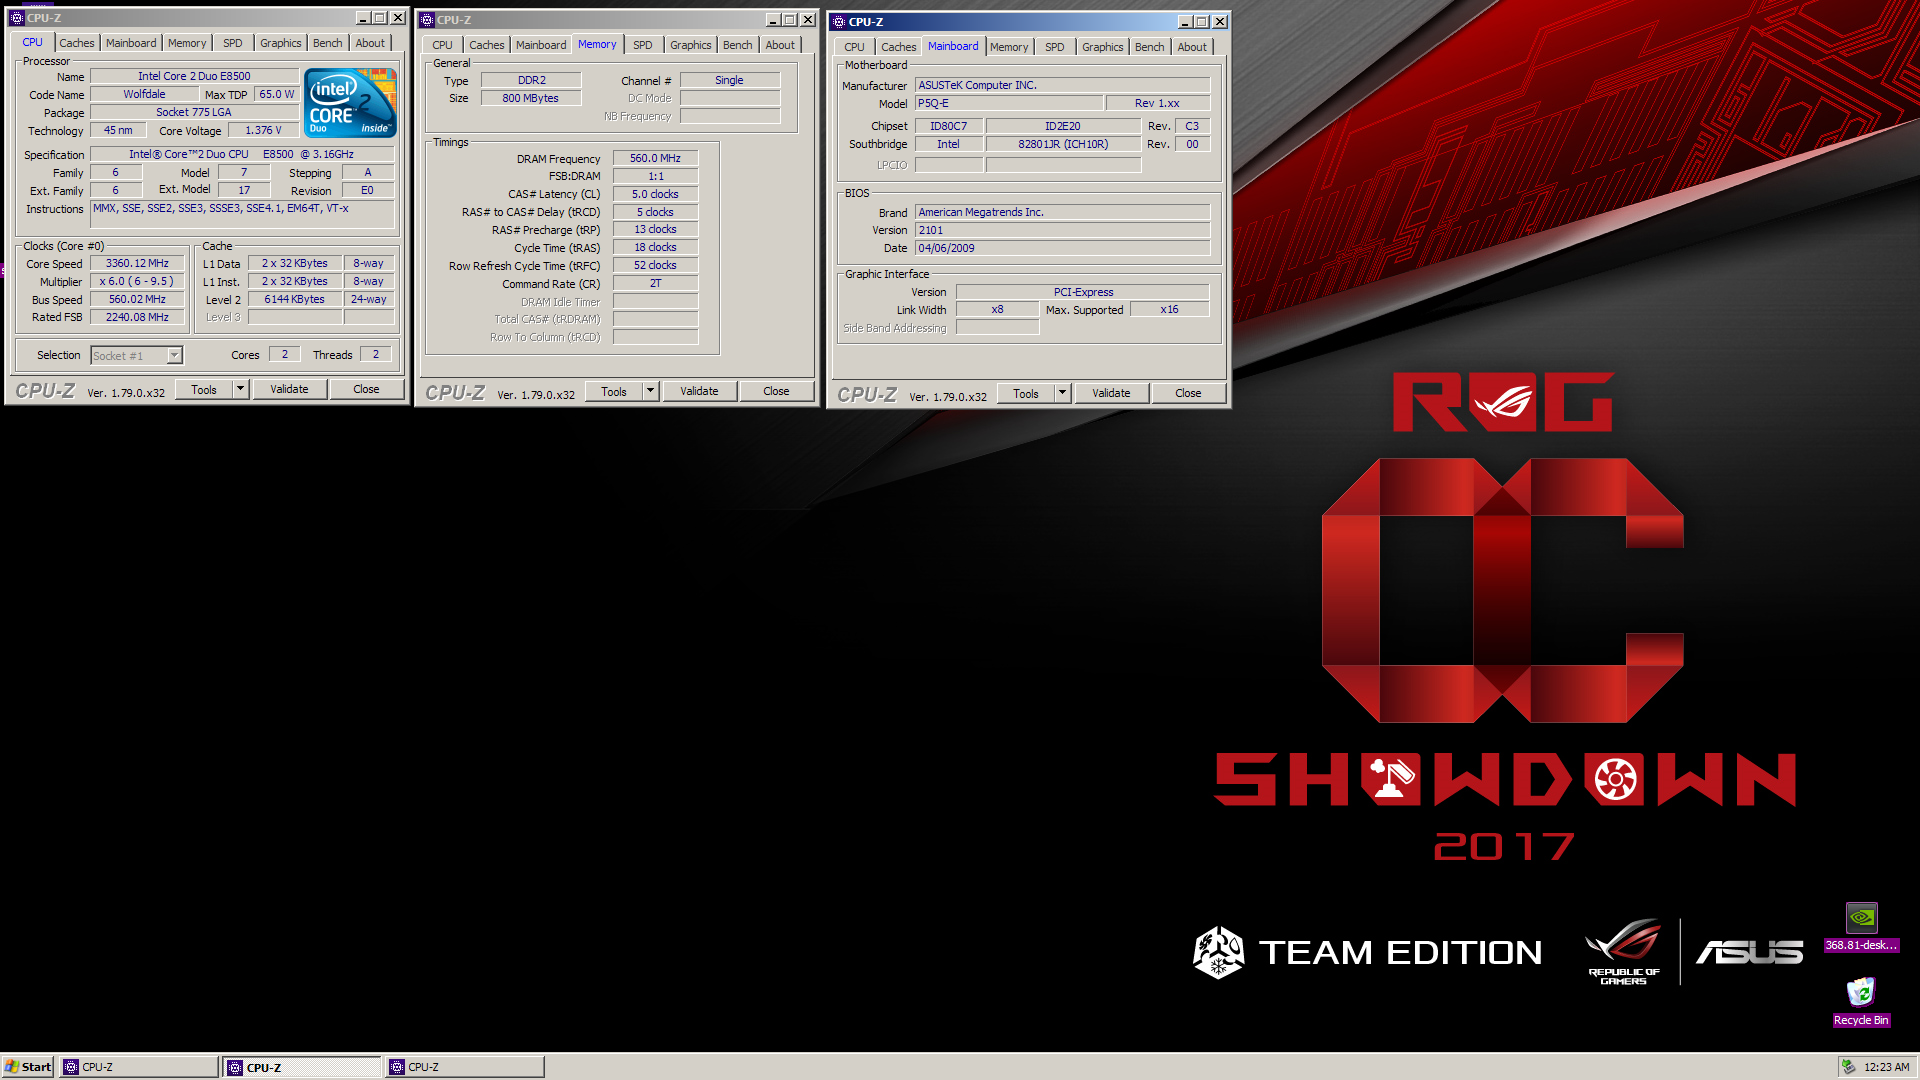Click the CPU-Z title icon in right window
Screen dimensions: 1920x1080
click(838, 22)
